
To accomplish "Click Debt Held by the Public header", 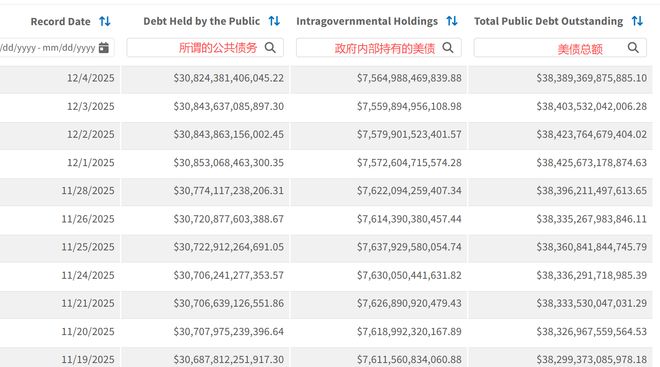I will tap(202, 21).
